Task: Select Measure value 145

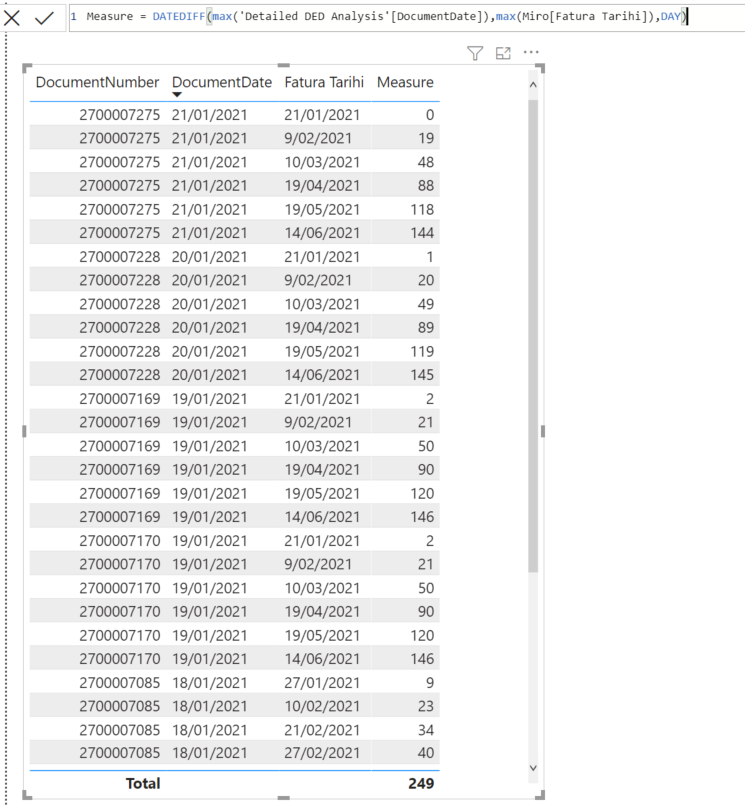Action: click(422, 375)
